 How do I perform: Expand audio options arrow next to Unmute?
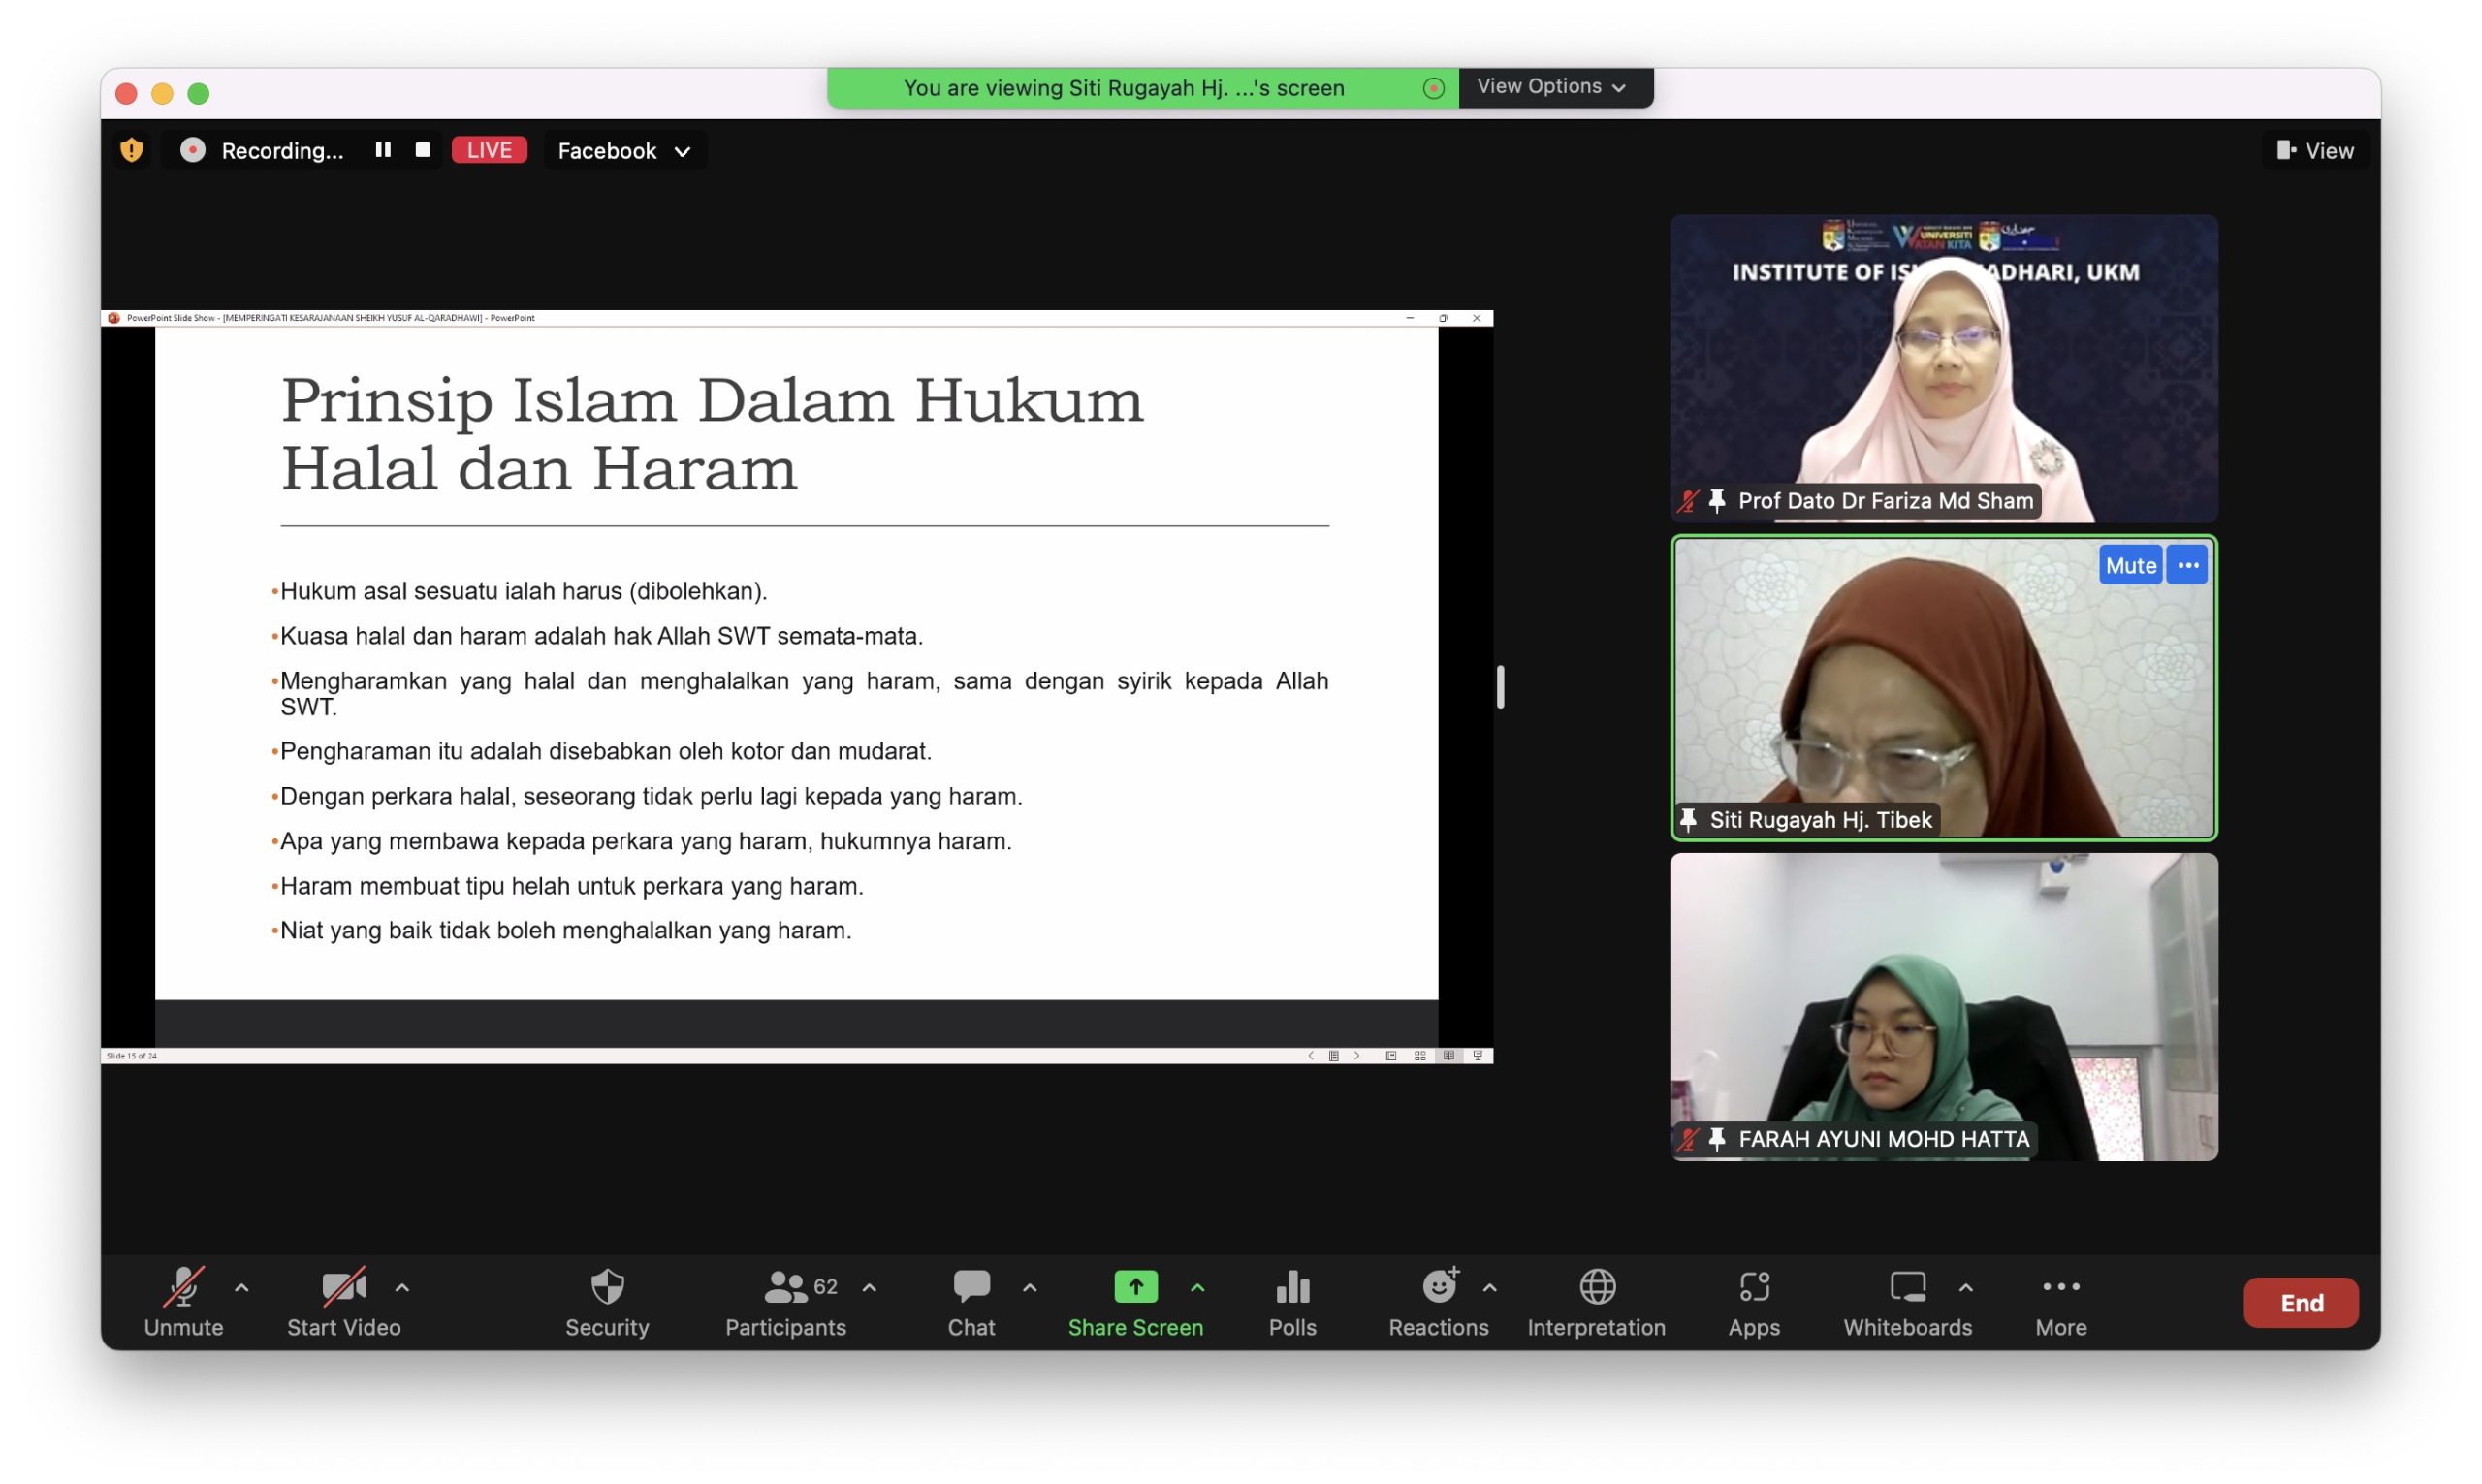coord(242,1287)
